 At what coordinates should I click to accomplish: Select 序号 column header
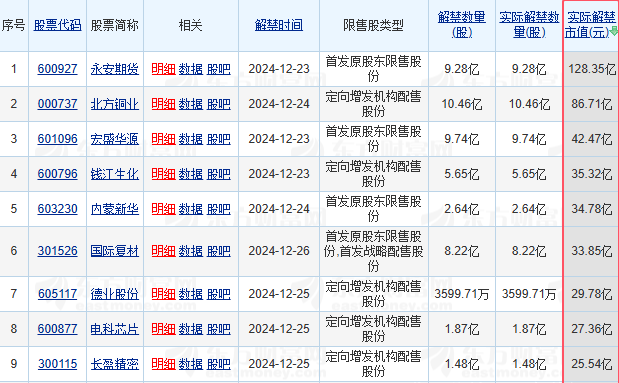point(14,25)
